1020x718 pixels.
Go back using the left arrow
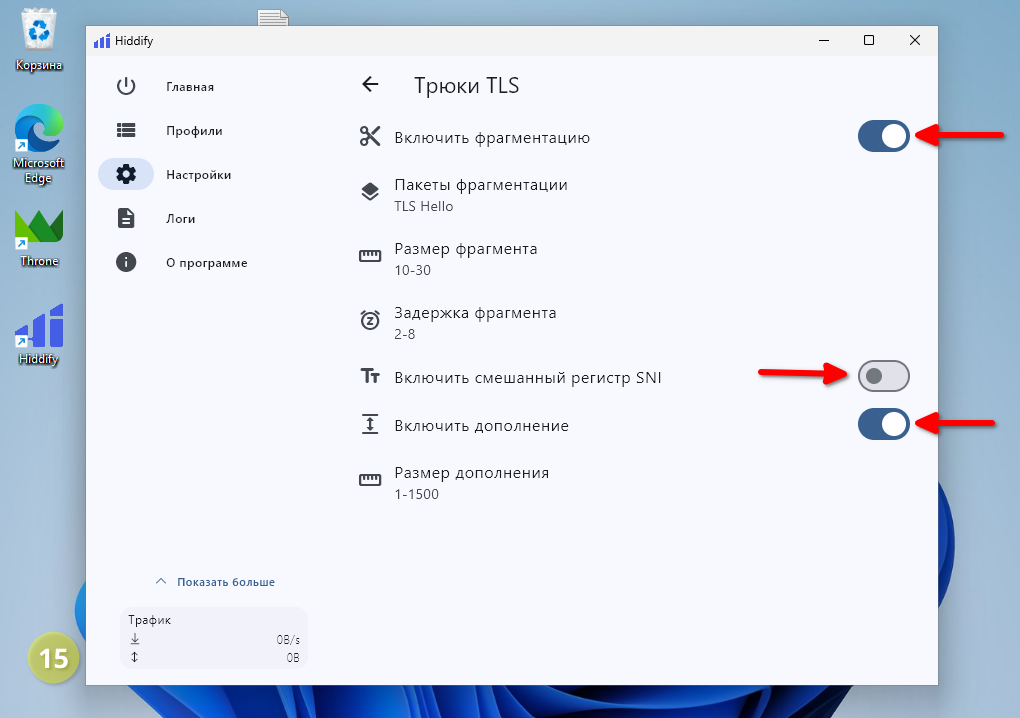370,84
